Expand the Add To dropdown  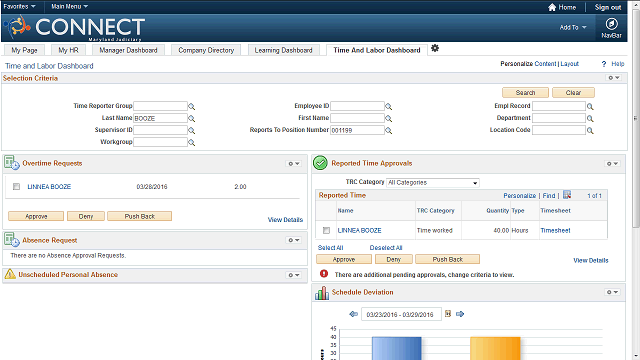[573, 27]
